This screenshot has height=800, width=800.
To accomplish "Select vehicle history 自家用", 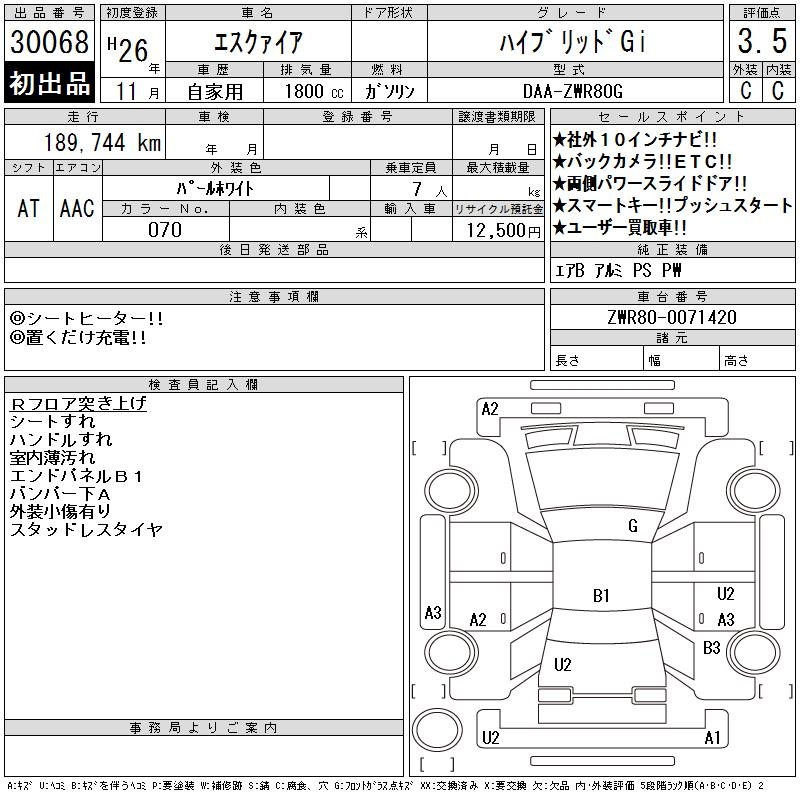I will coord(215,92).
